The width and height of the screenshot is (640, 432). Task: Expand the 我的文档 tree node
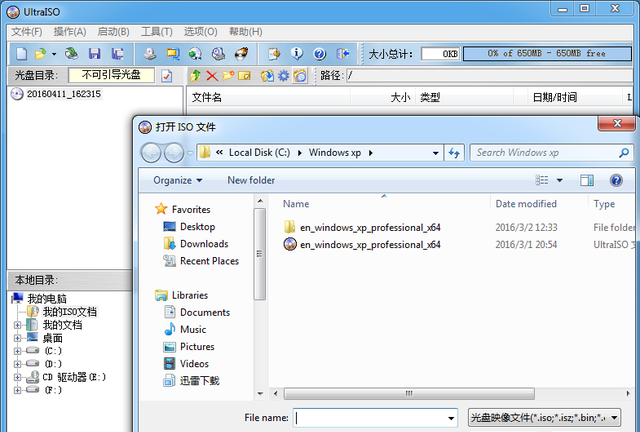(x=17, y=325)
